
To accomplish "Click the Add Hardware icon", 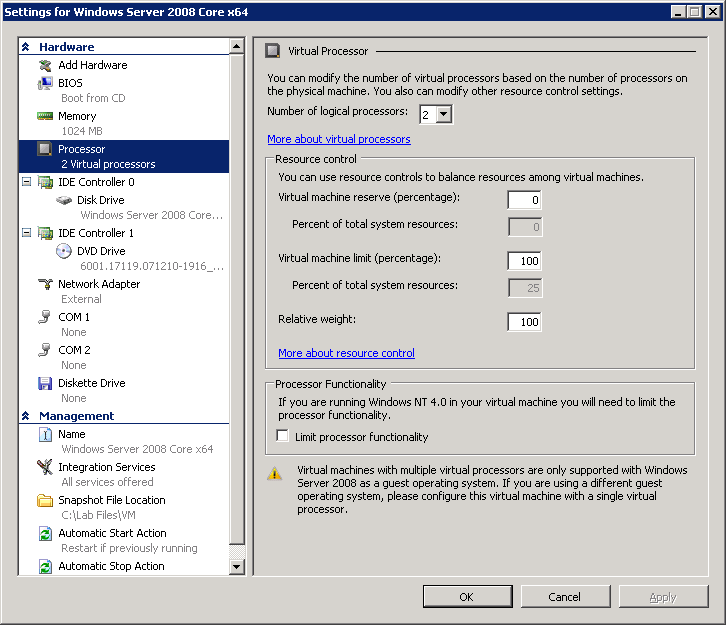I will (45, 65).
